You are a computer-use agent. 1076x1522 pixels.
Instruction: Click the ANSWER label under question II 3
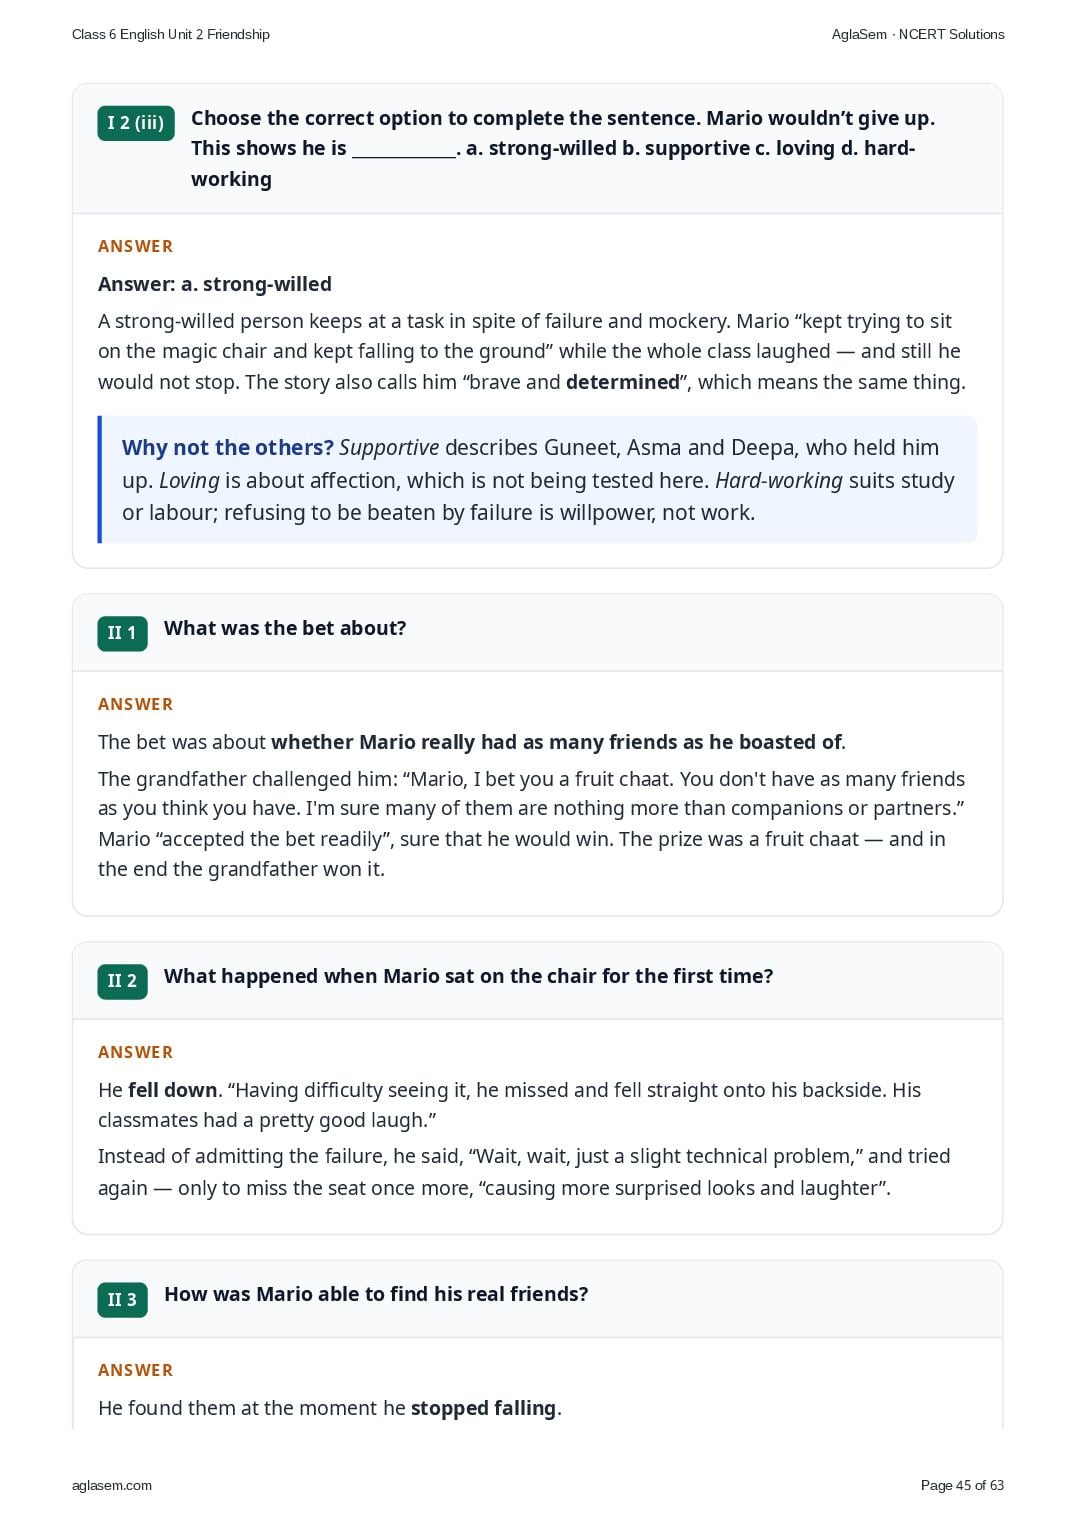click(x=135, y=1370)
